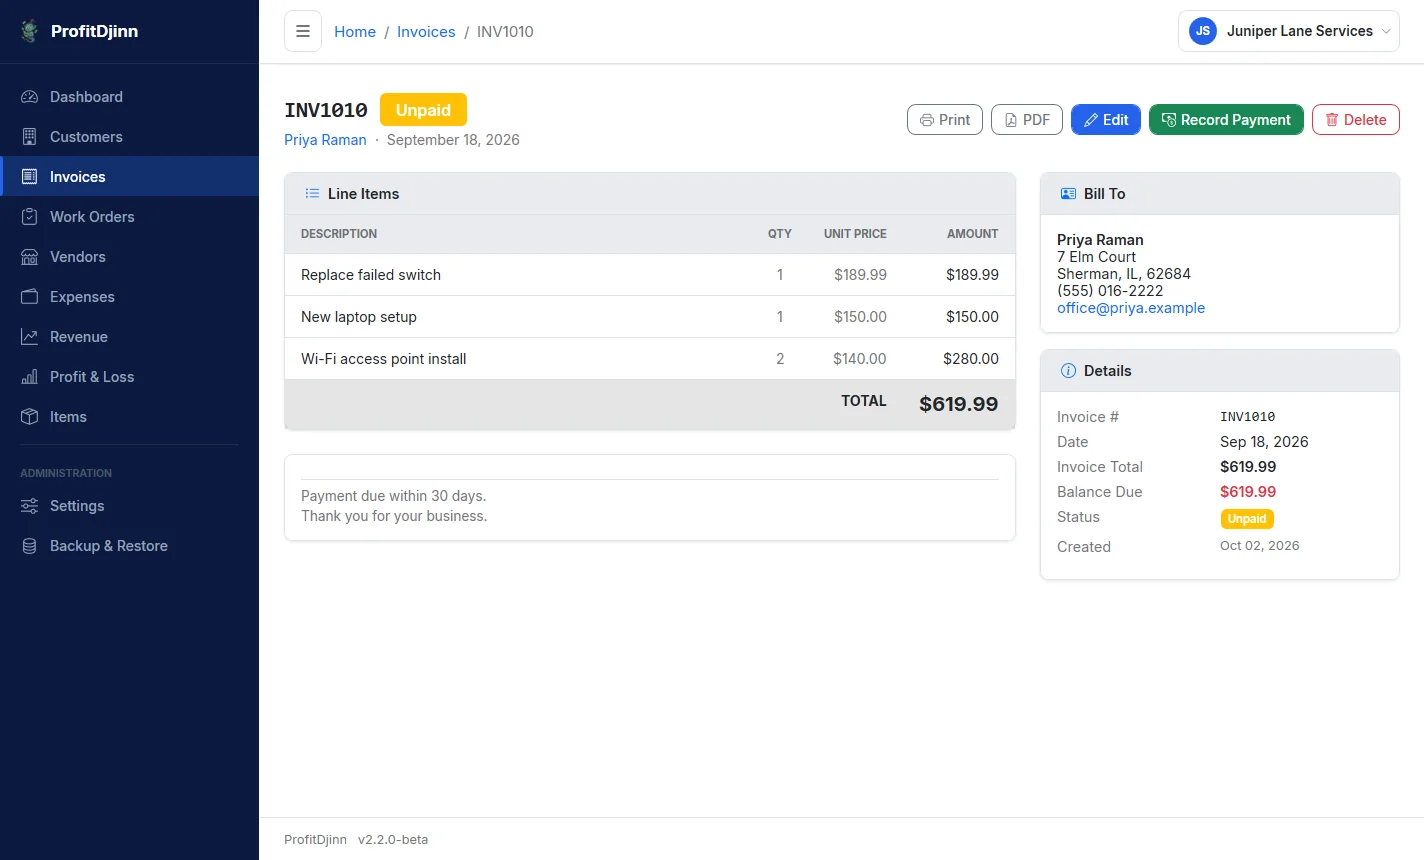Click small Unpaid status badge in Details

(x=1247, y=519)
